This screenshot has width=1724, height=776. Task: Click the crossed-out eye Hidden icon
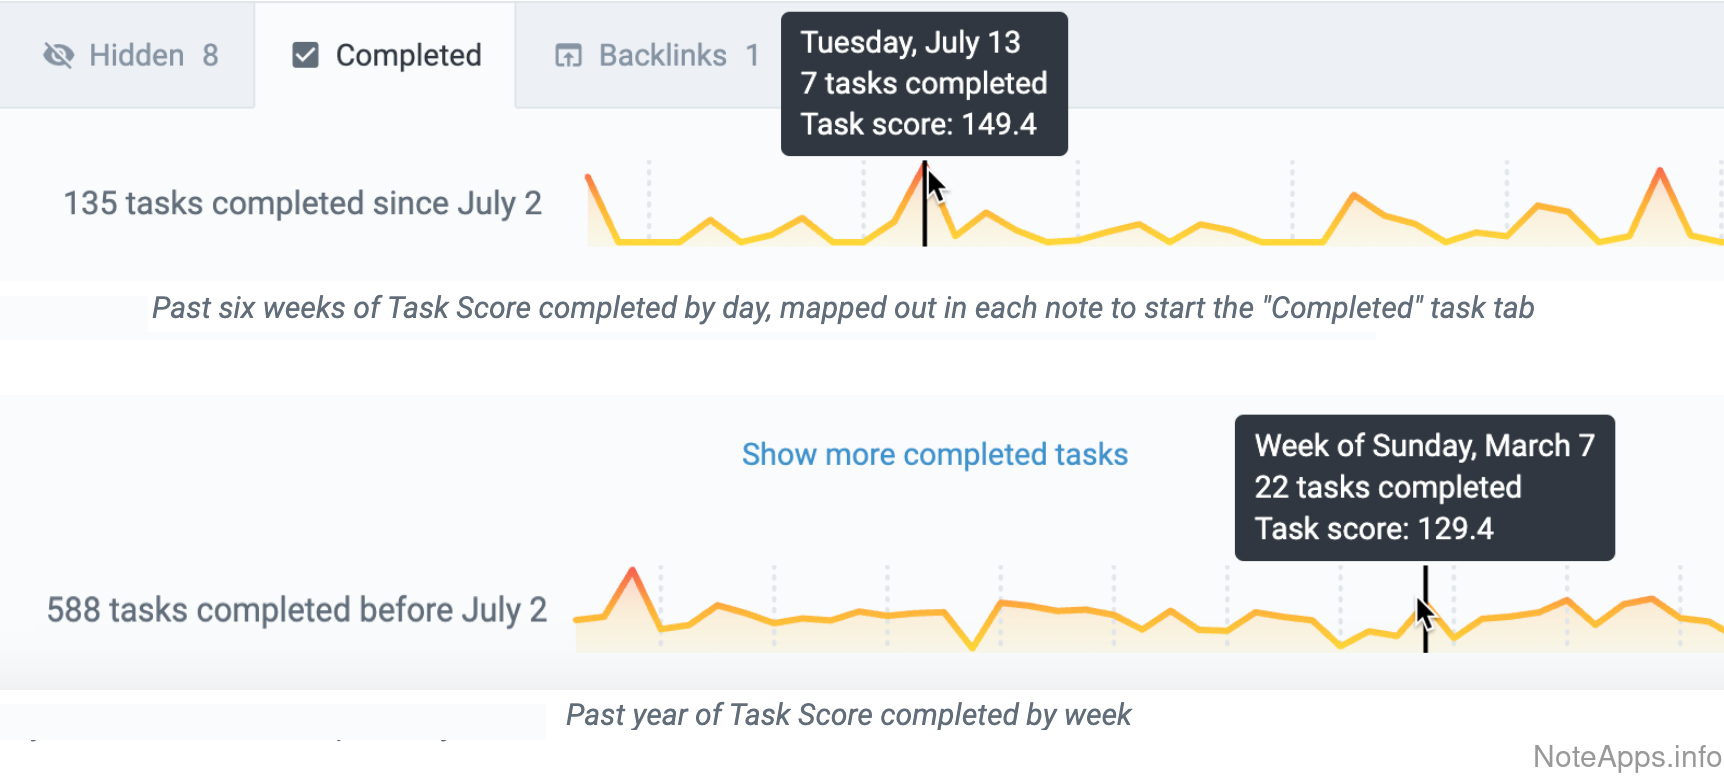59,56
